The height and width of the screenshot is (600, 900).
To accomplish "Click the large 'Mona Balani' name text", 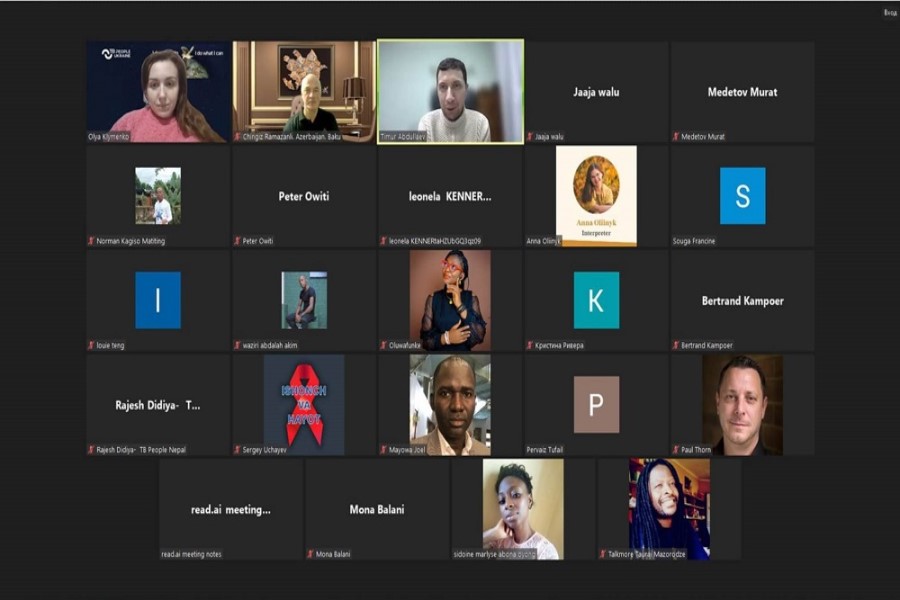I will click(377, 510).
